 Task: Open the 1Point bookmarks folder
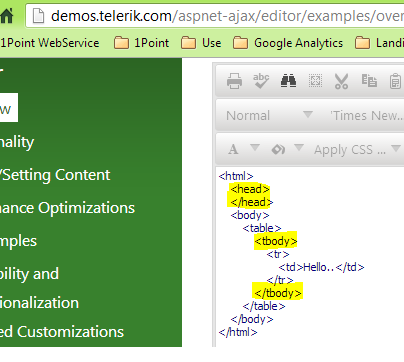pos(141,43)
